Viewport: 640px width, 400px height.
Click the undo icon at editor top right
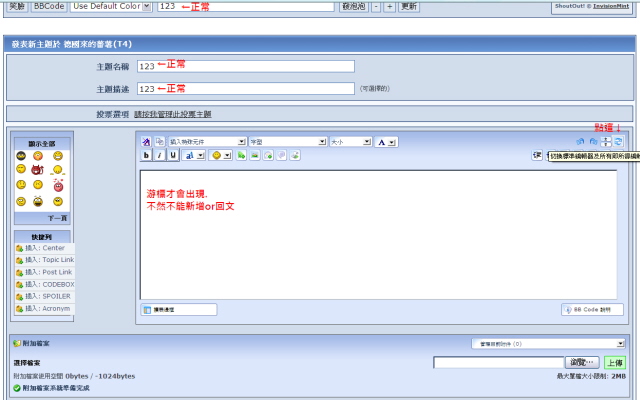click(580, 142)
